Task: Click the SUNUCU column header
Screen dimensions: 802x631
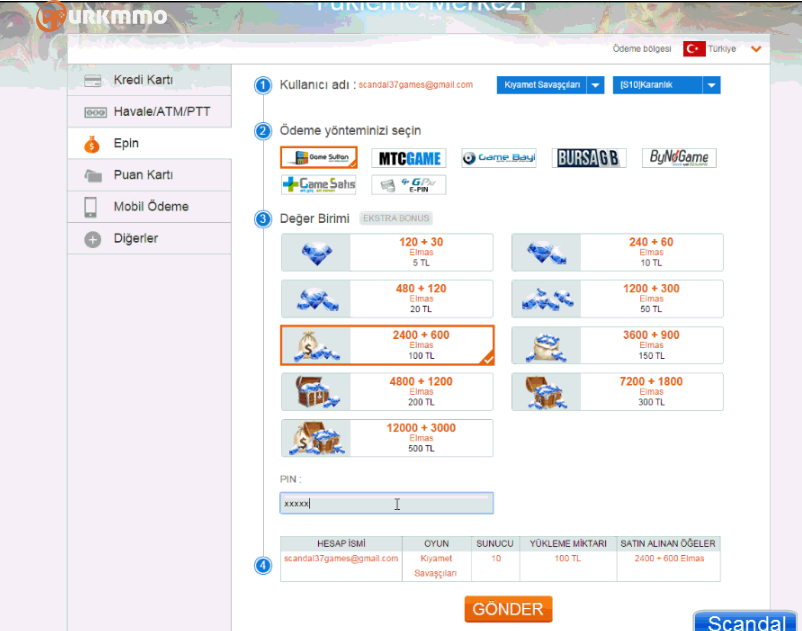Action: (495, 544)
